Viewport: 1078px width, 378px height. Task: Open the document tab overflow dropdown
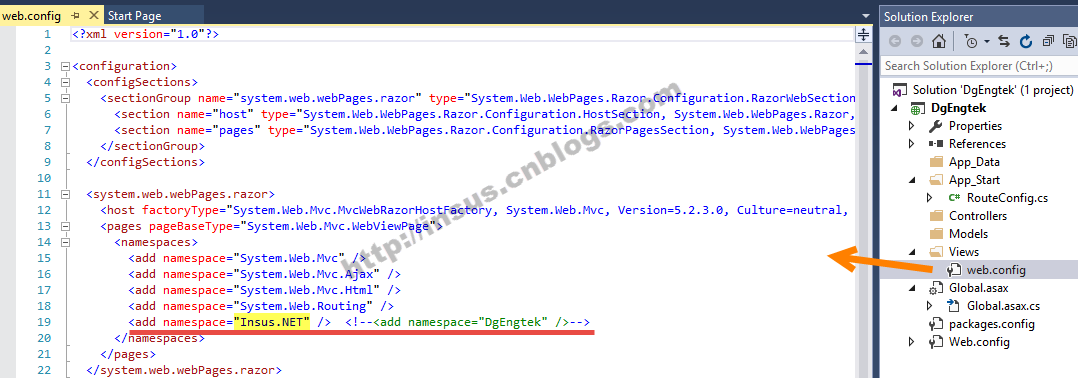(866, 16)
